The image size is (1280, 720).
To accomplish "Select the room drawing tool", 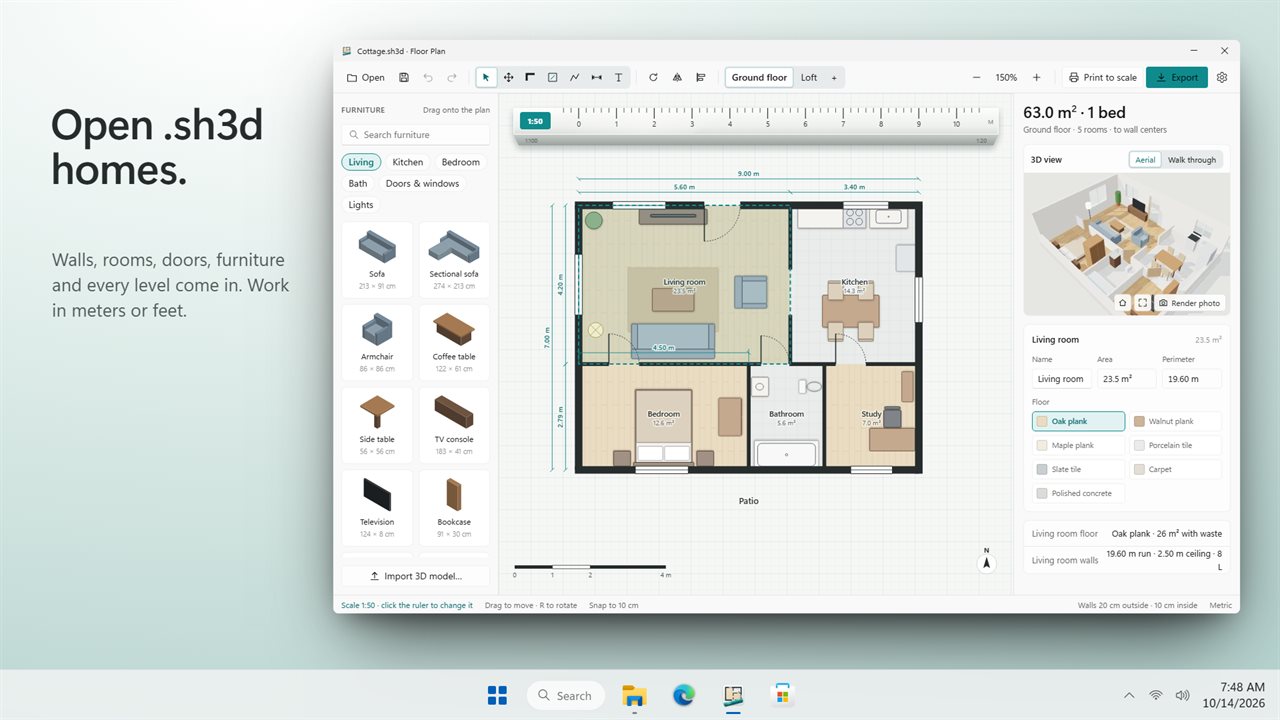I will pyautogui.click(x=552, y=77).
